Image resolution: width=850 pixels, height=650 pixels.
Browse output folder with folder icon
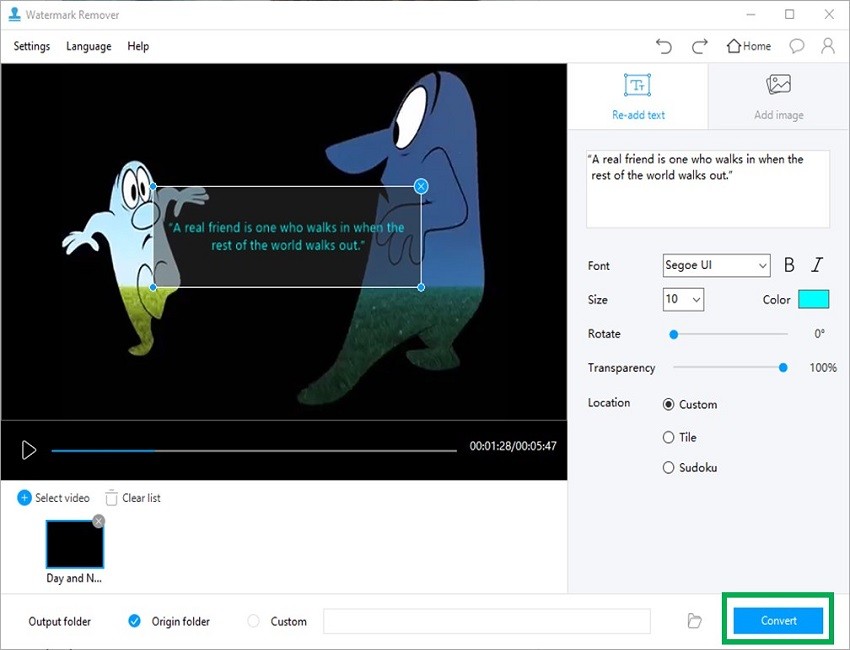[x=694, y=621]
